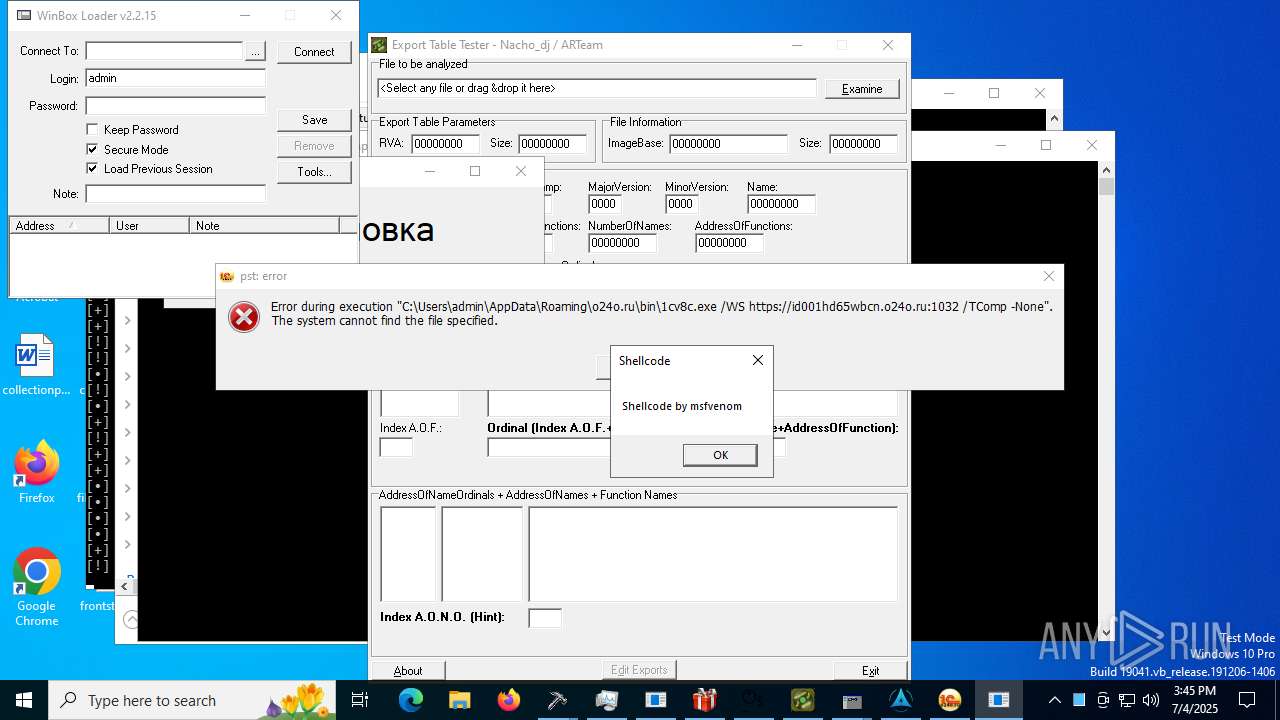The width and height of the screenshot is (1280, 720).
Task: Uncheck Load Previous Session
Action: (x=92, y=169)
